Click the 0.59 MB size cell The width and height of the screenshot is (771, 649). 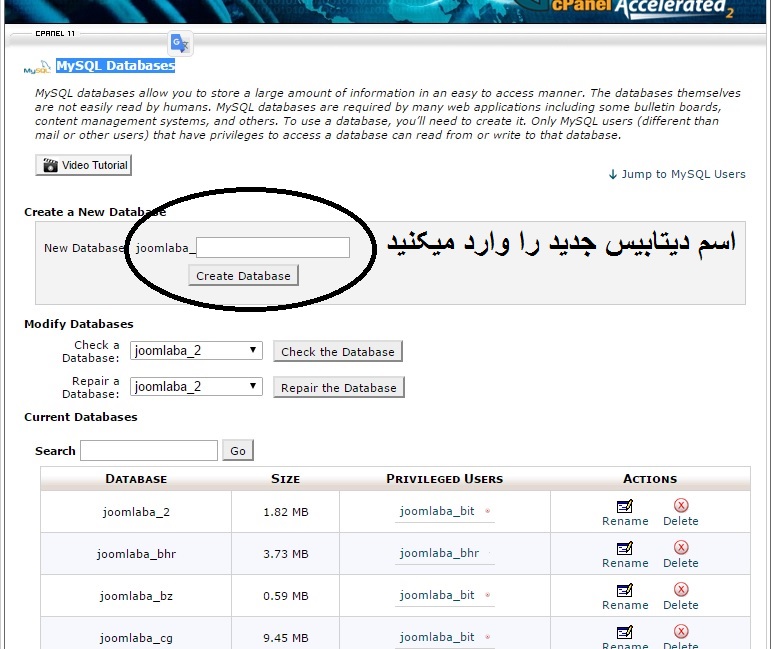pos(286,596)
